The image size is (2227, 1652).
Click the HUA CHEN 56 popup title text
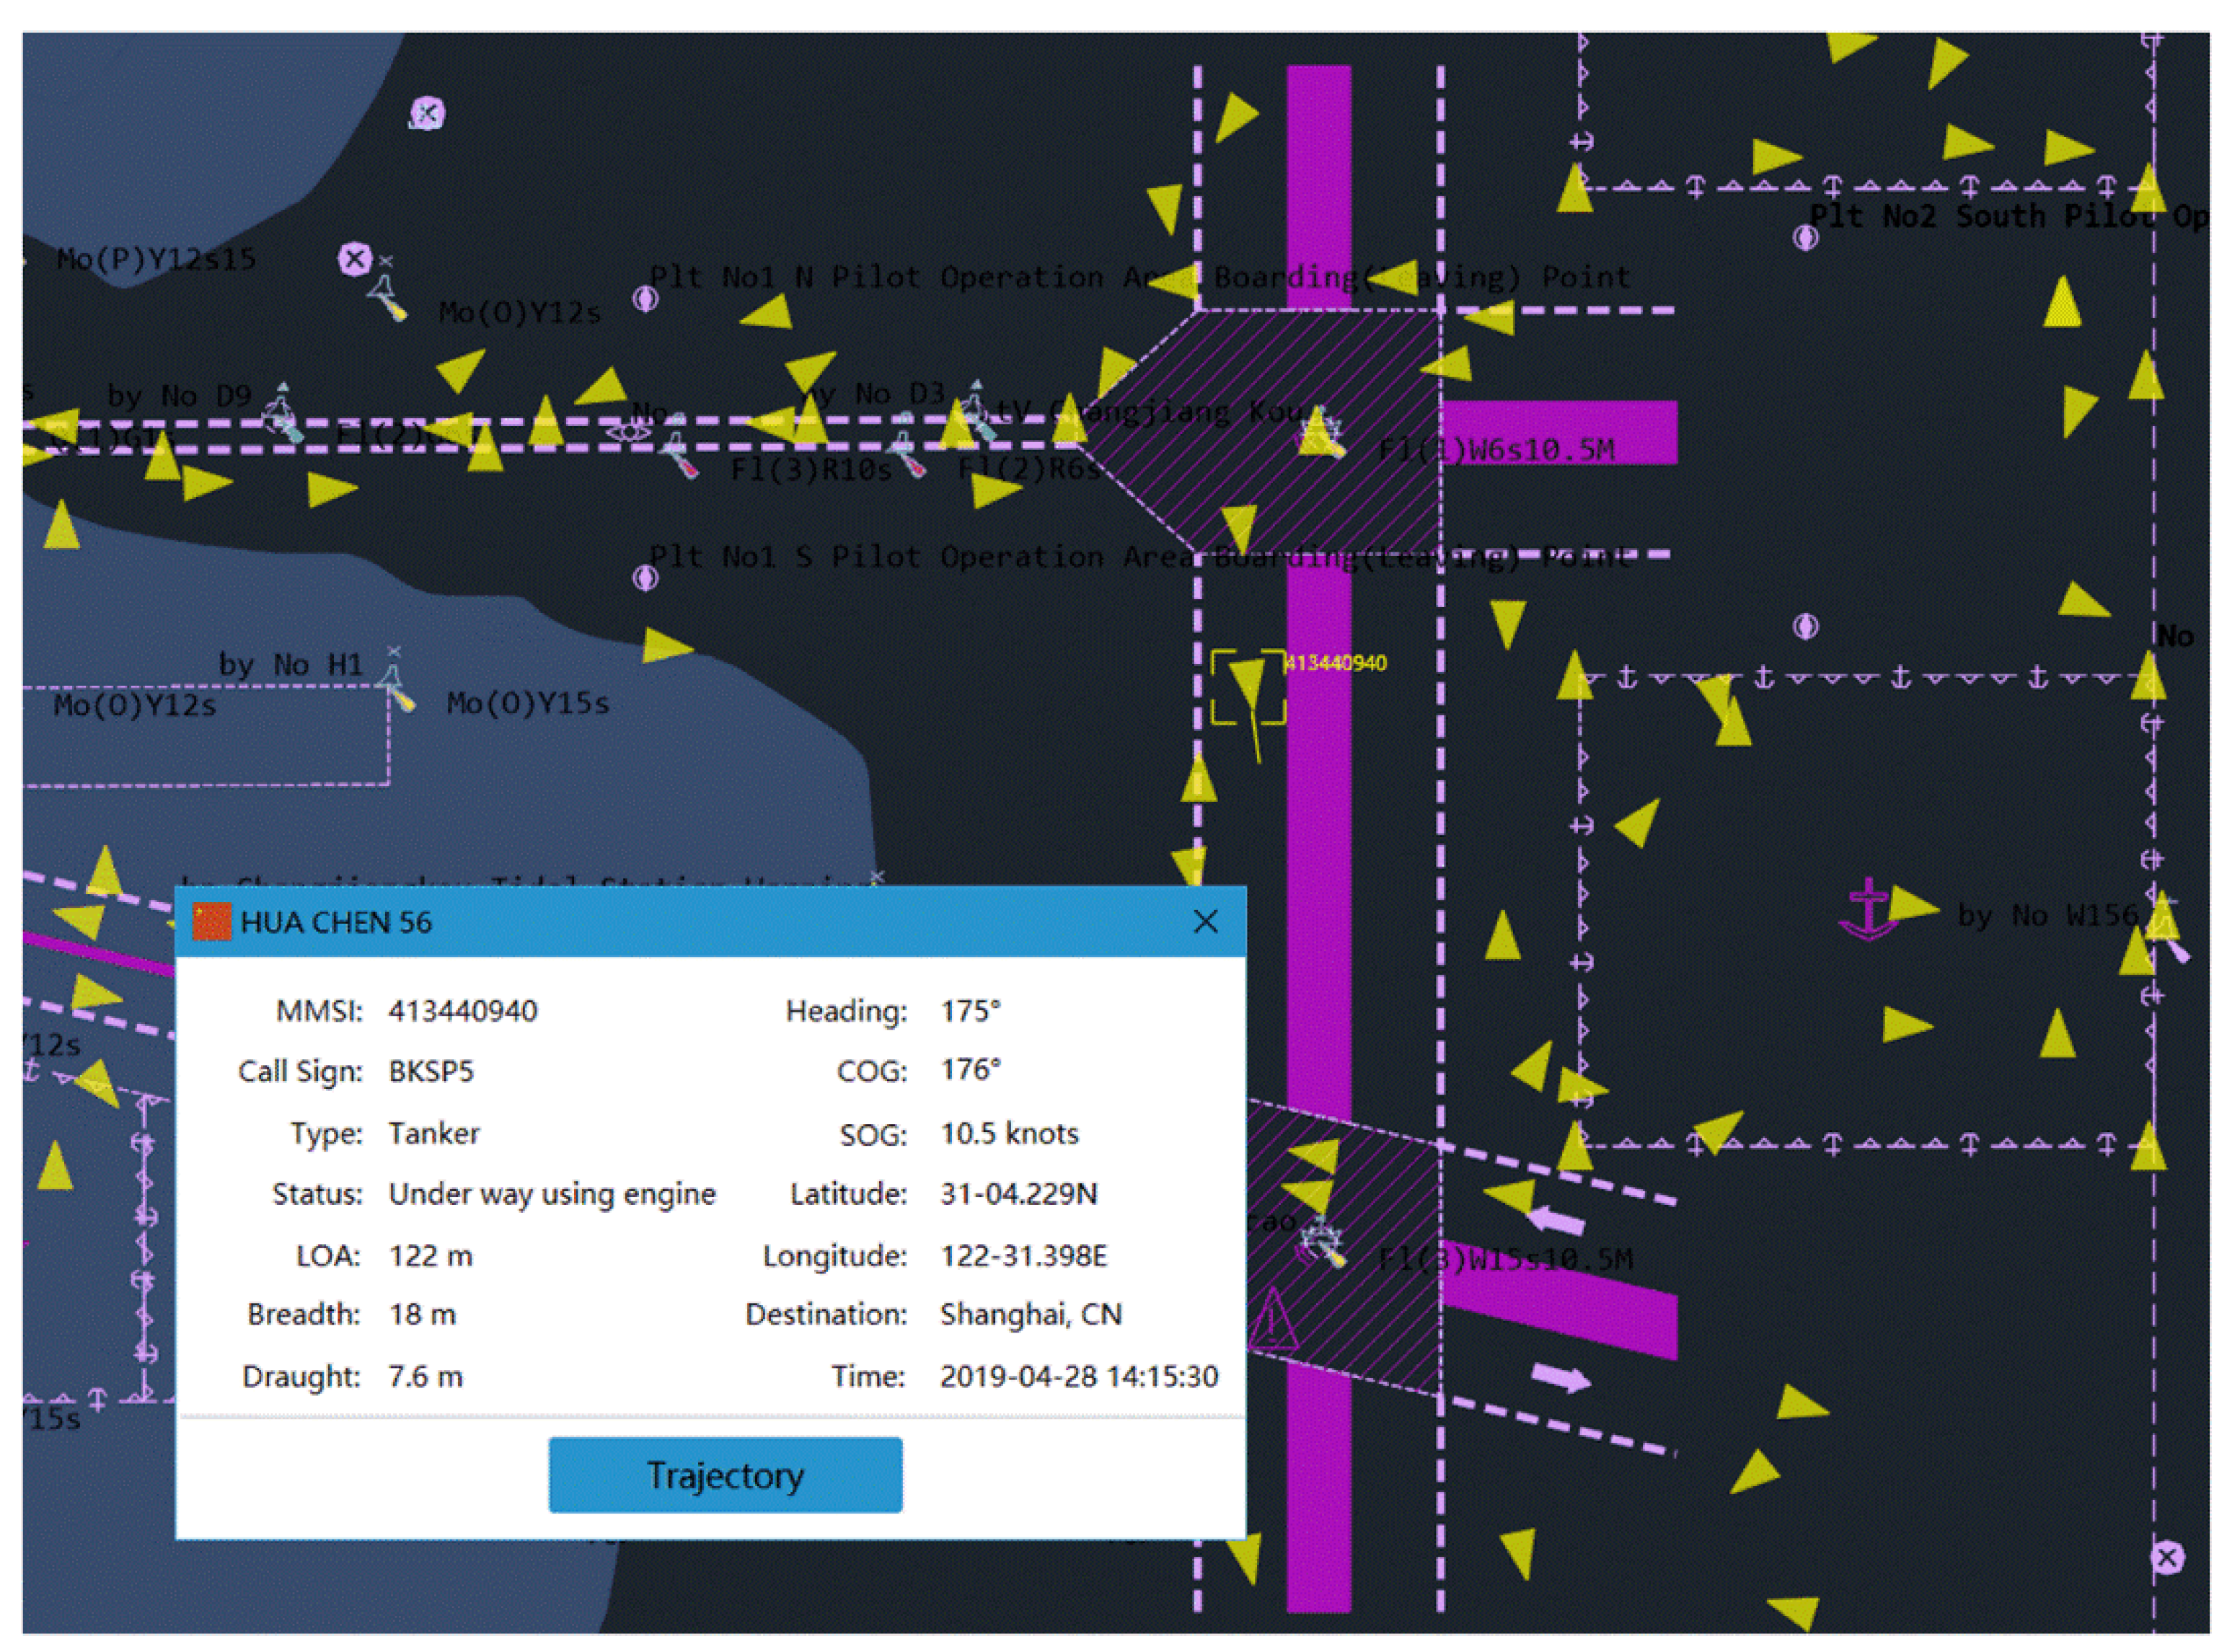pos(336,922)
